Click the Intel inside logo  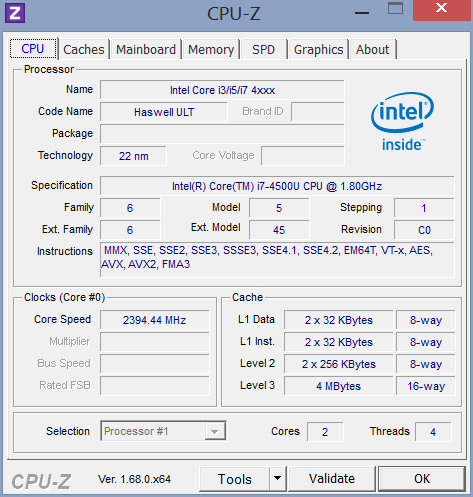point(403,121)
